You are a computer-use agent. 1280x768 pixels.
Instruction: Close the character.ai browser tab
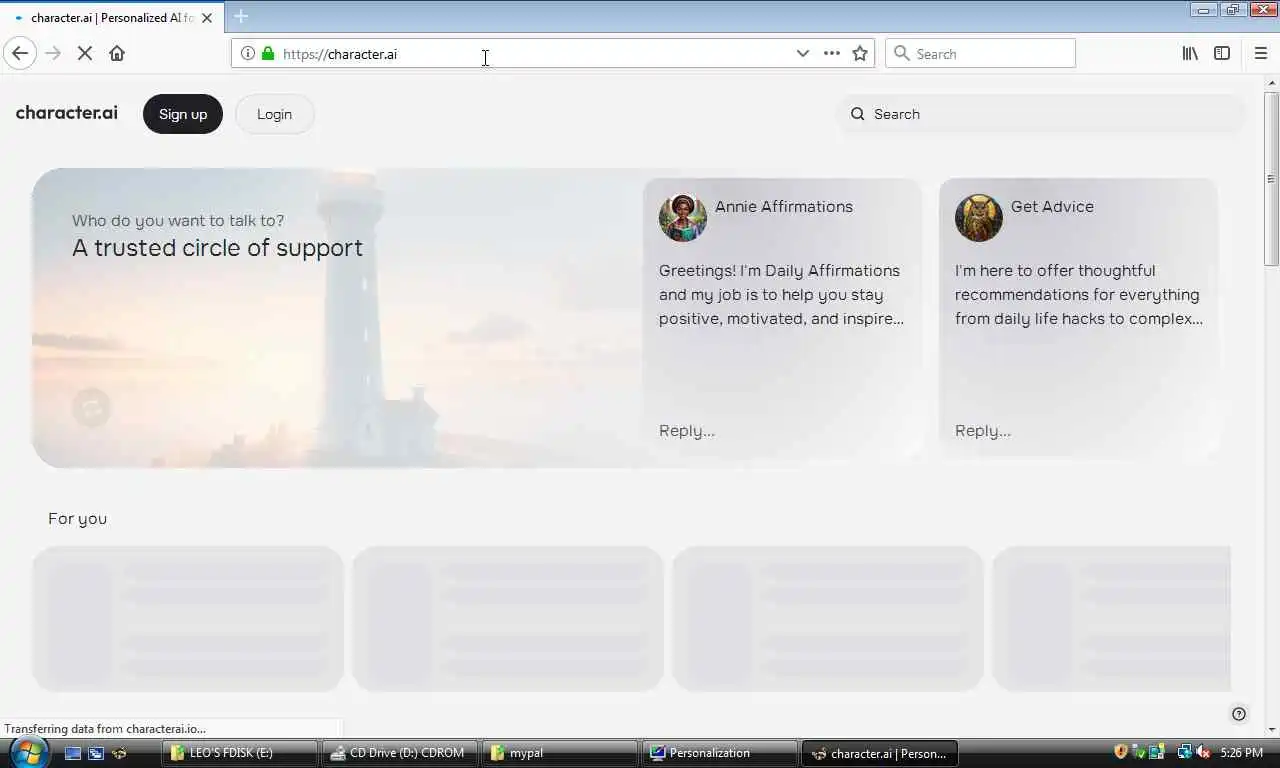click(207, 18)
